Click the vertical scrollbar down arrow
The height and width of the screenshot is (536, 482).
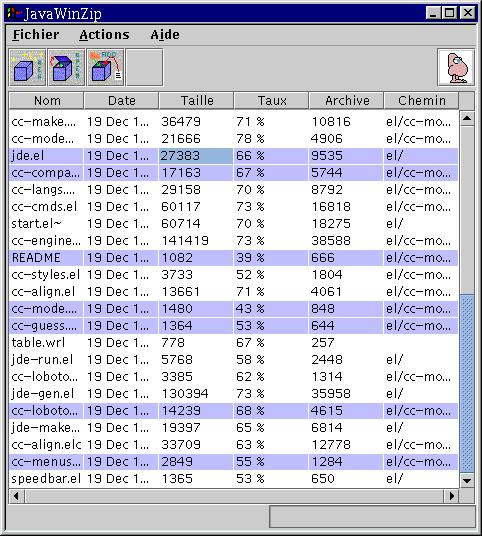tap(467, 480)
